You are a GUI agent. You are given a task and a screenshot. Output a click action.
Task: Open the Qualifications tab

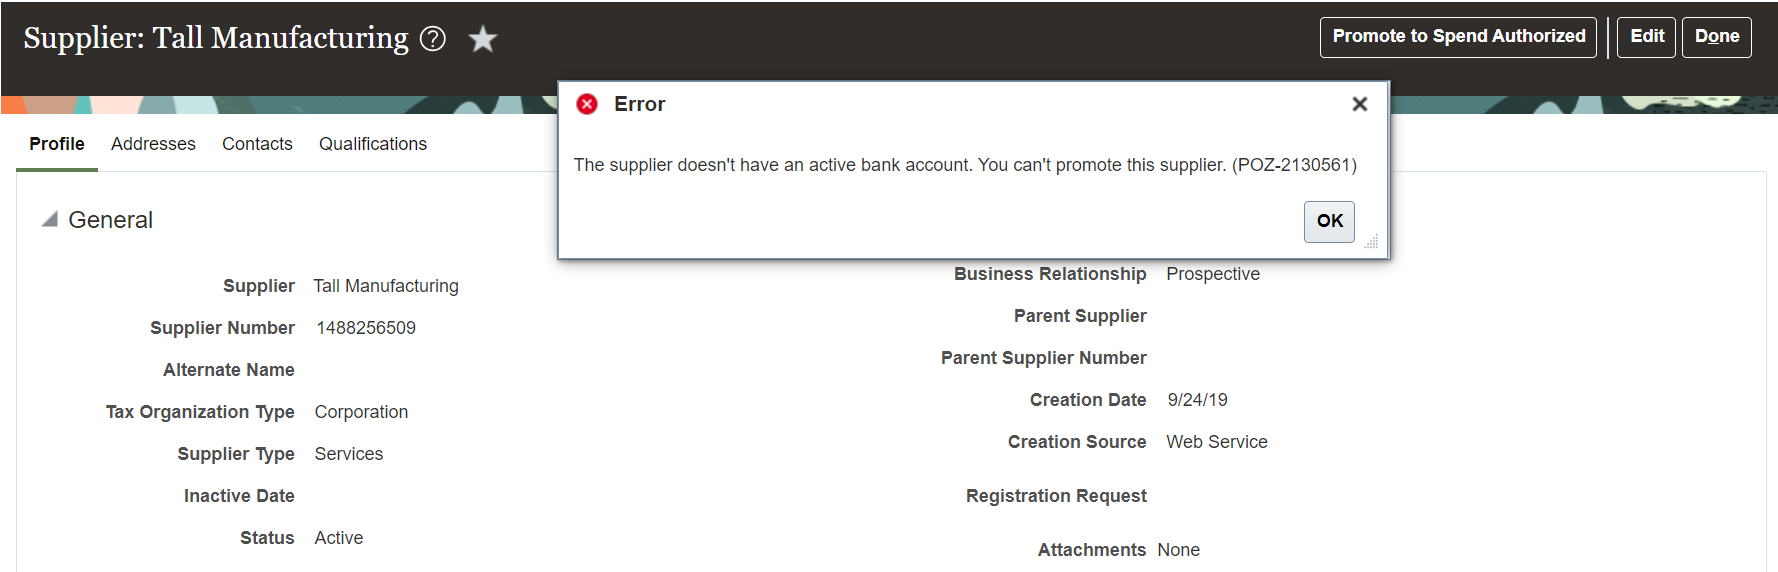click(373, 144)
